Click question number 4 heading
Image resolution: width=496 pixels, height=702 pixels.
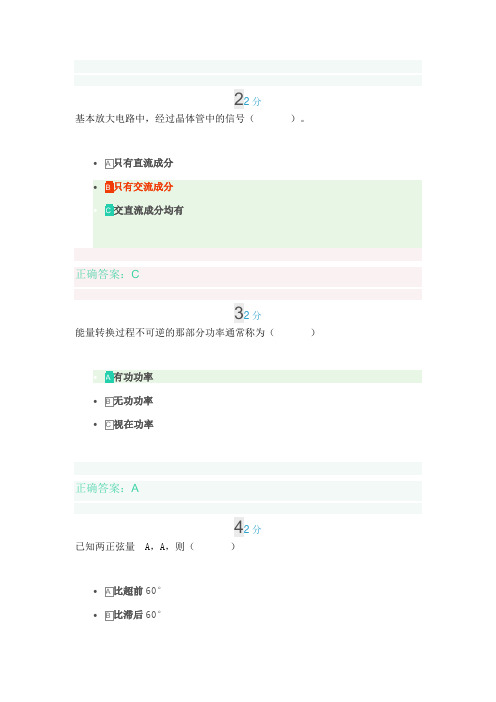(x=239, y=527)
